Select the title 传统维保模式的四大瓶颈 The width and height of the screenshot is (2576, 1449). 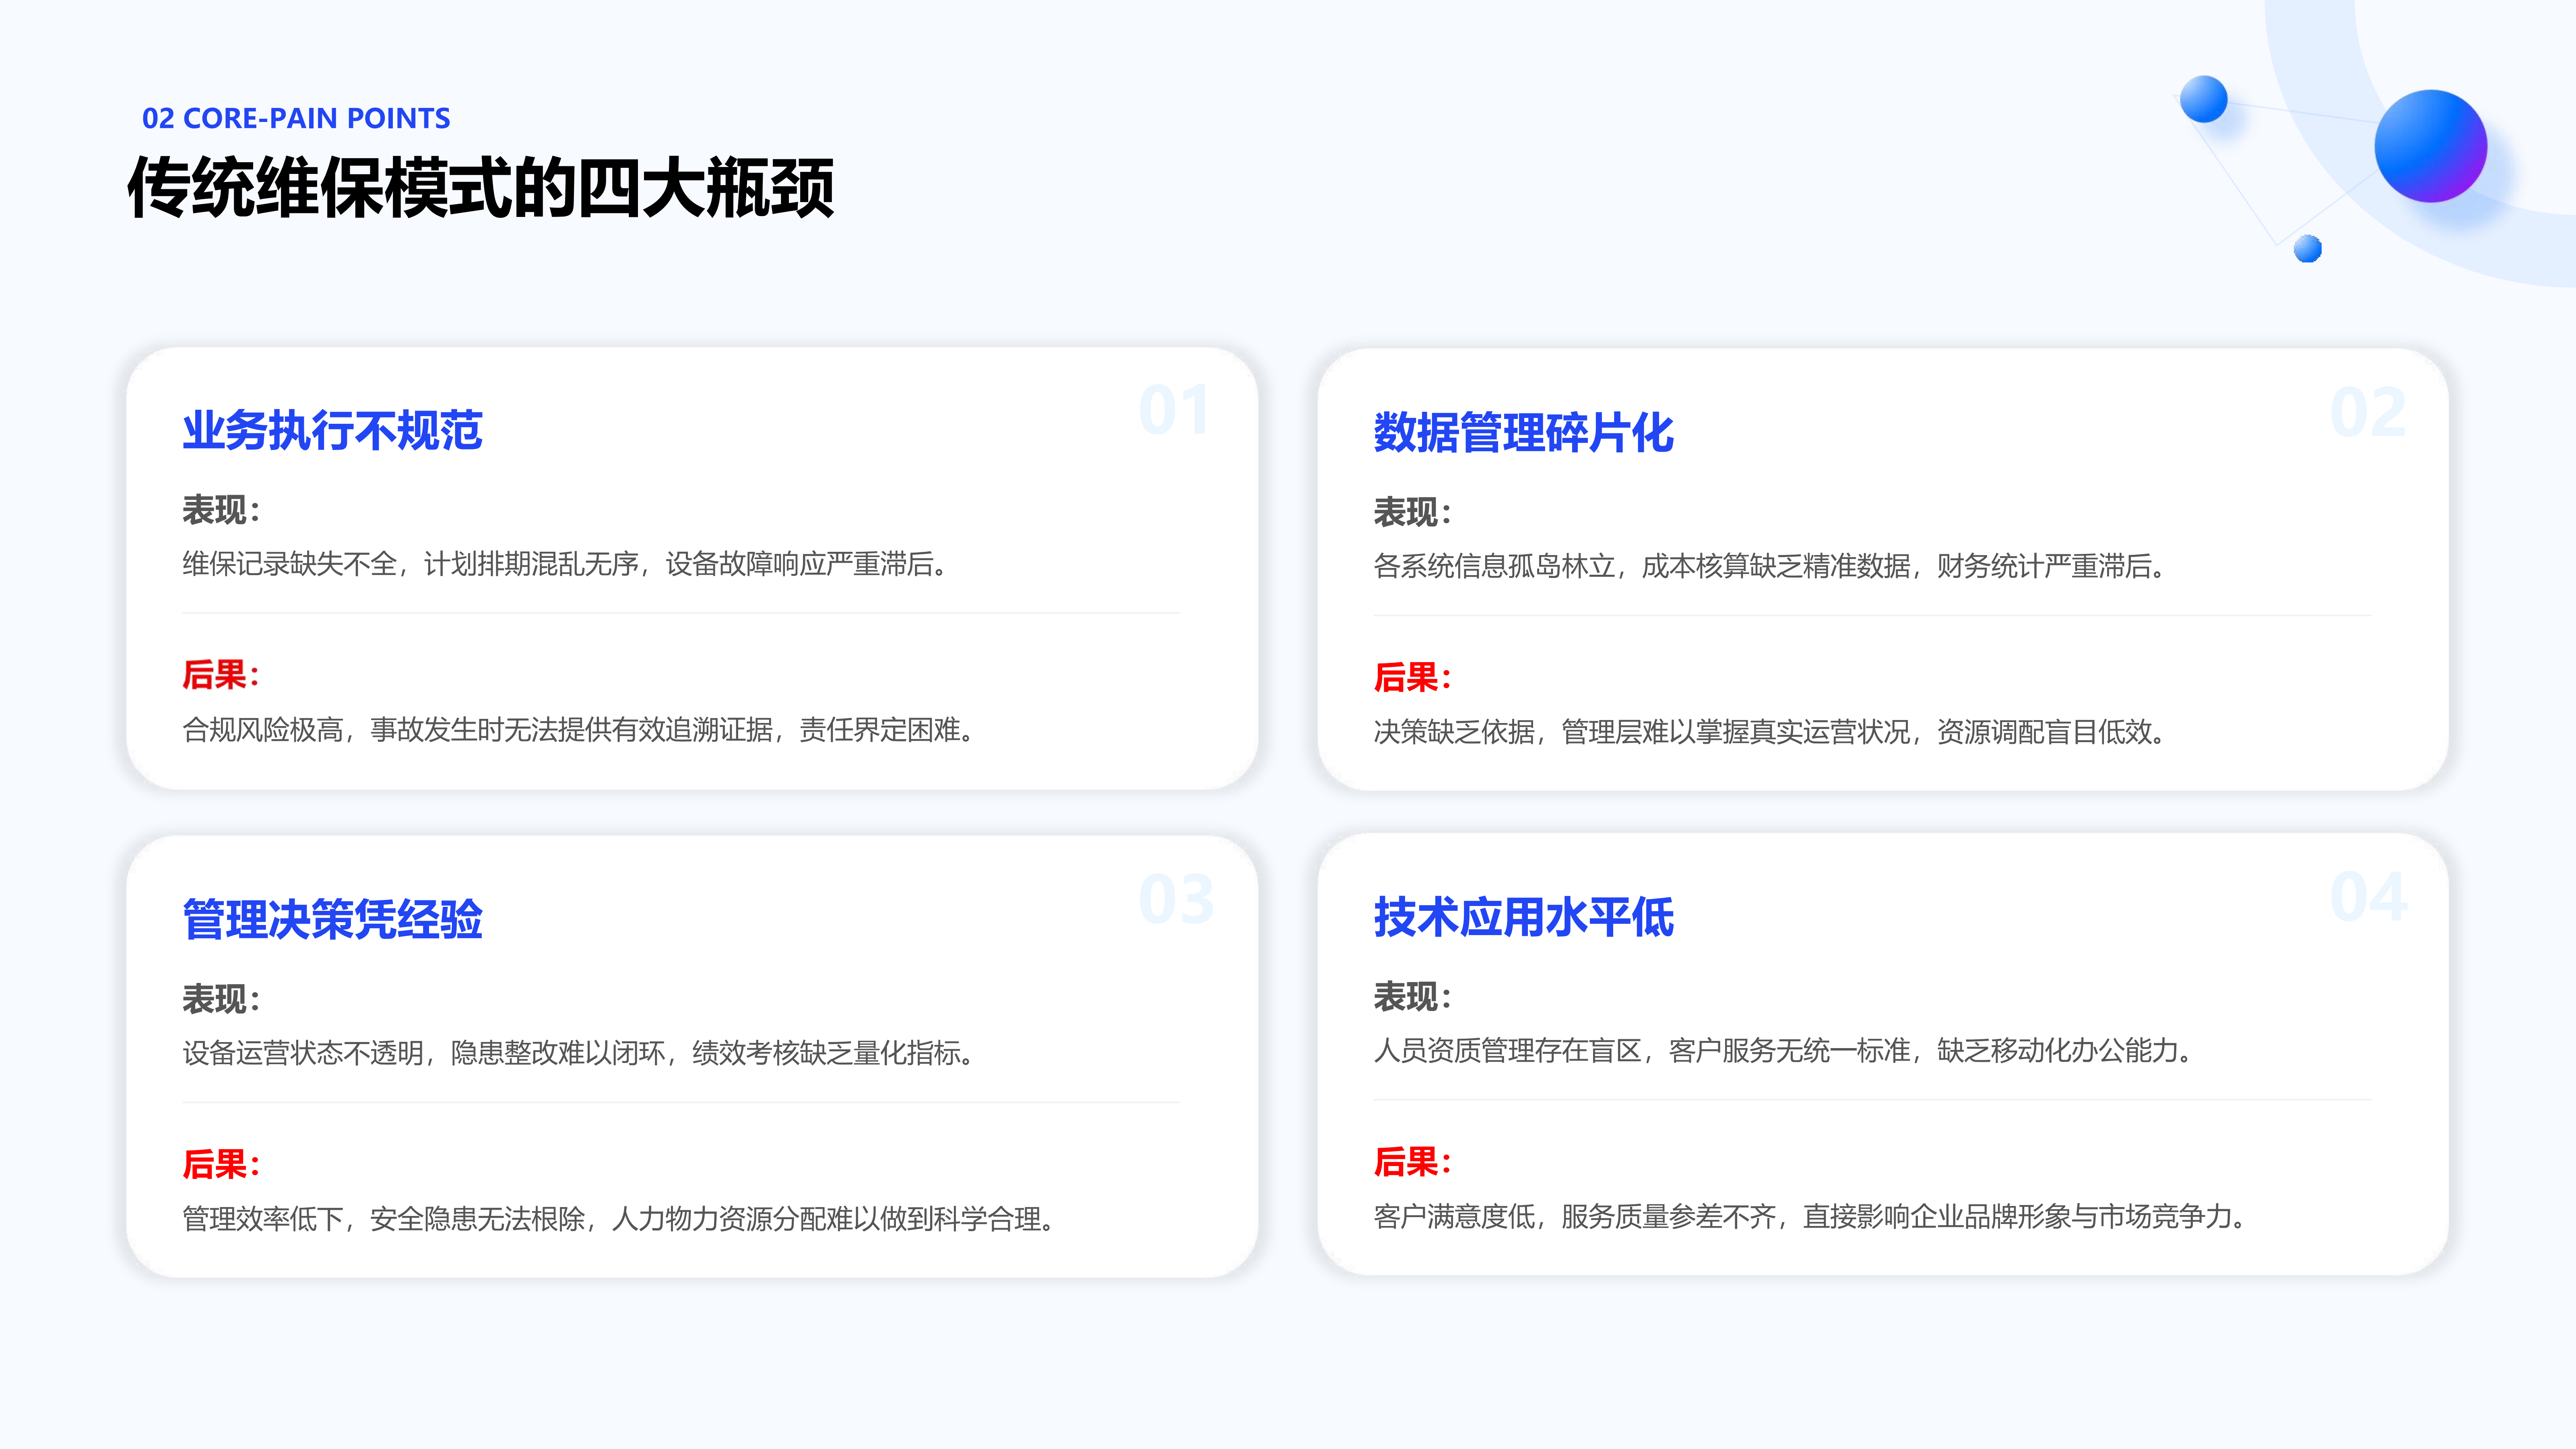[481, 187]
